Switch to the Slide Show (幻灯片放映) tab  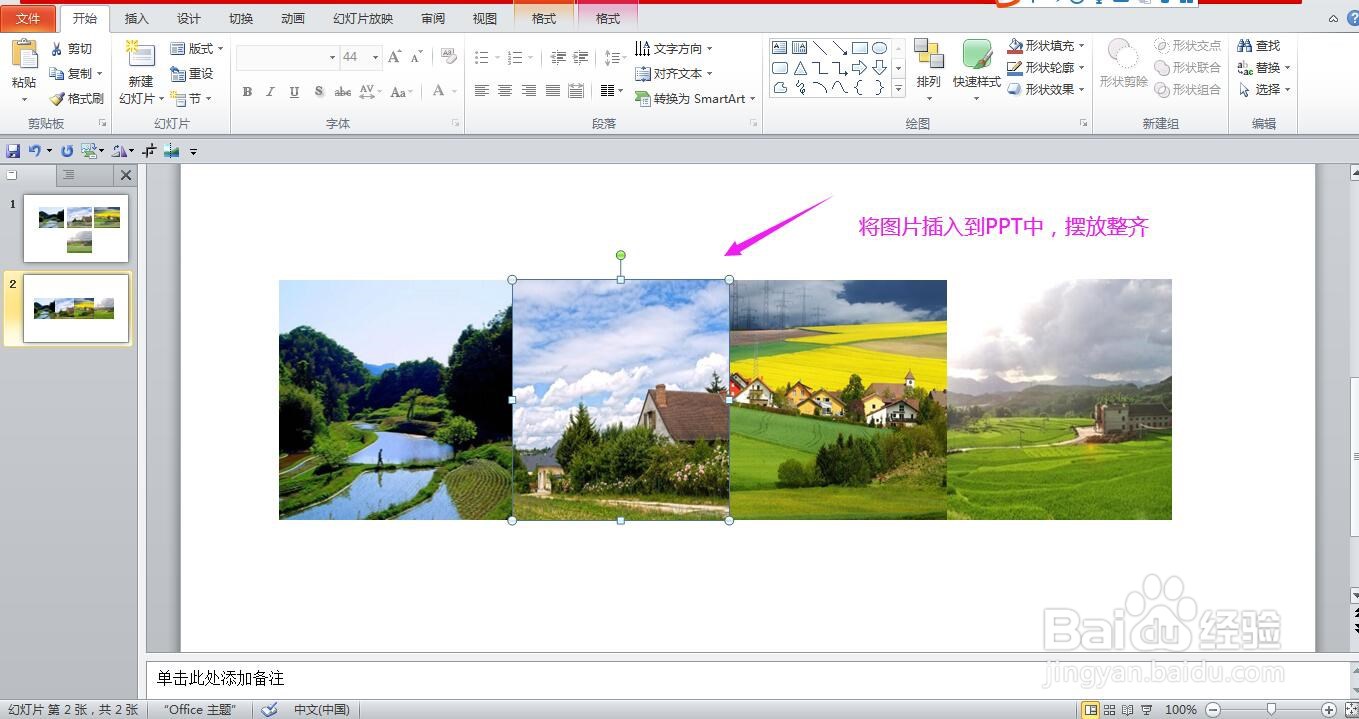coord(363,19)
